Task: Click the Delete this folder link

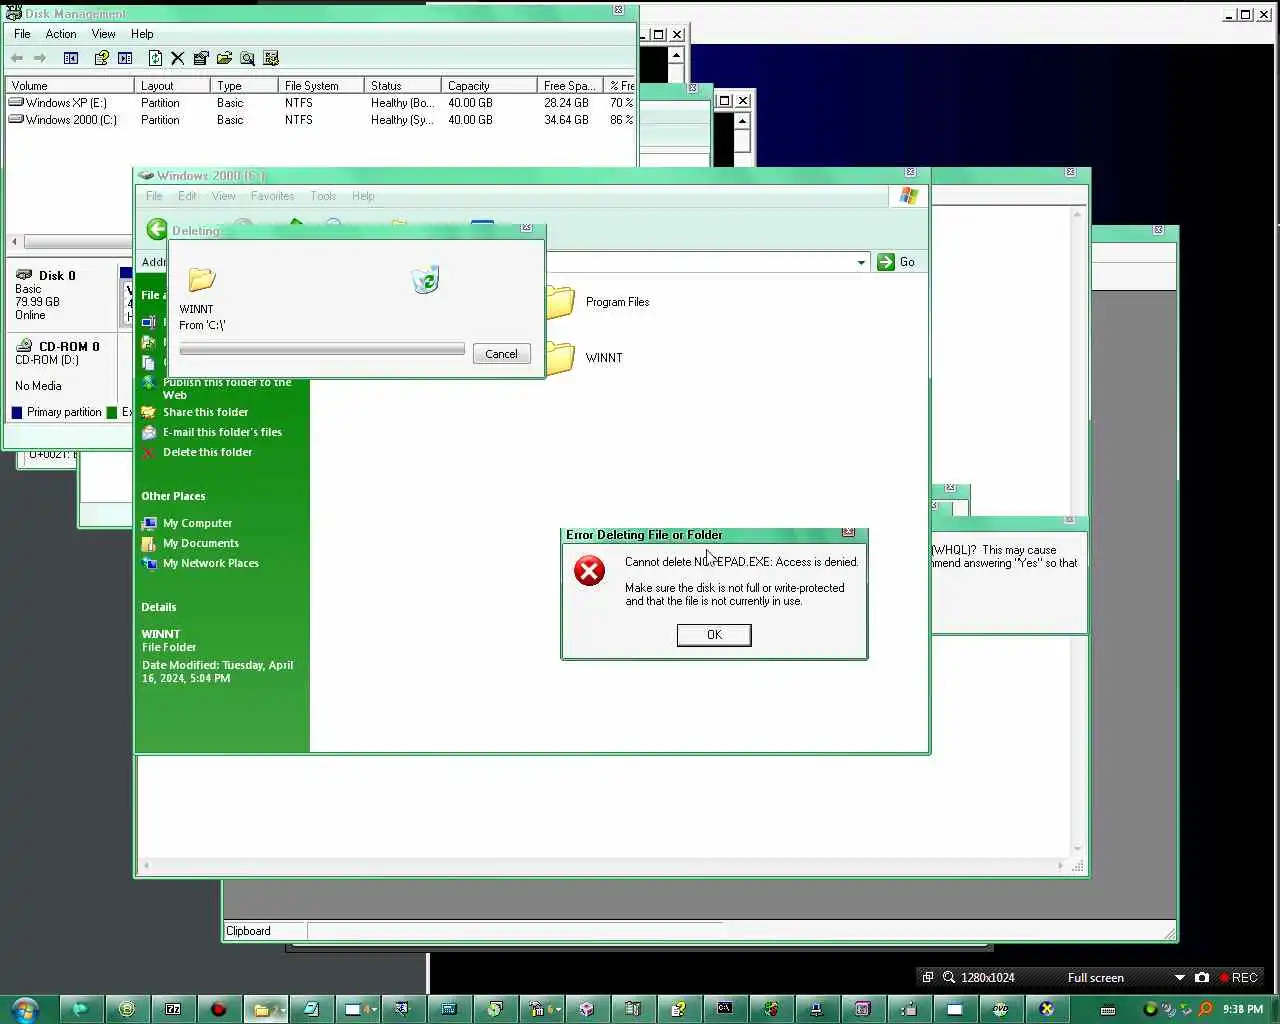Action: (207, 452)
